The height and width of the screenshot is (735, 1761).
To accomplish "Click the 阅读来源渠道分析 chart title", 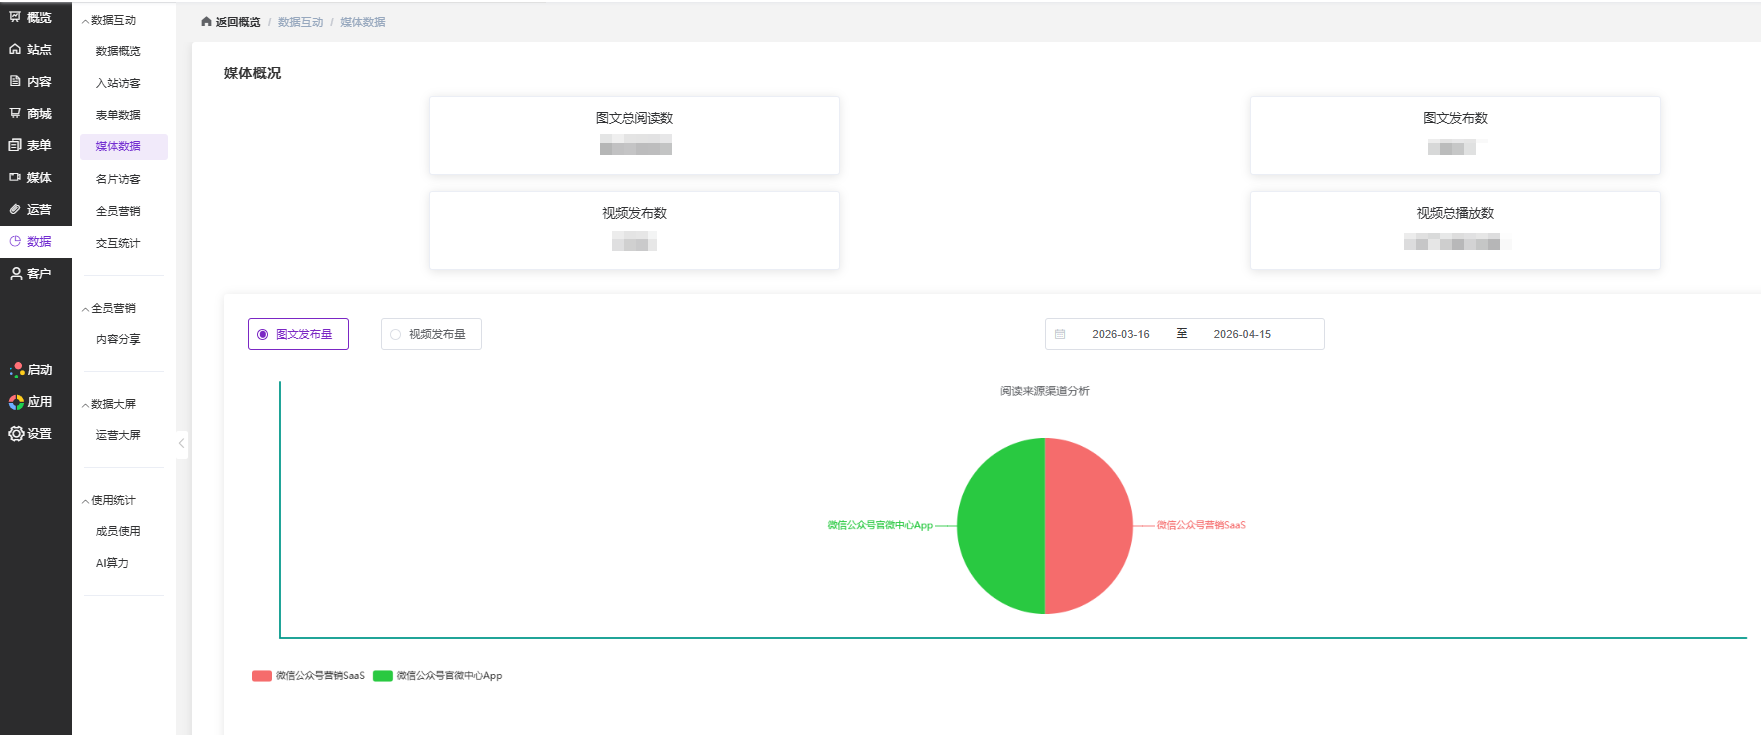I will [x=1045, y=391].
